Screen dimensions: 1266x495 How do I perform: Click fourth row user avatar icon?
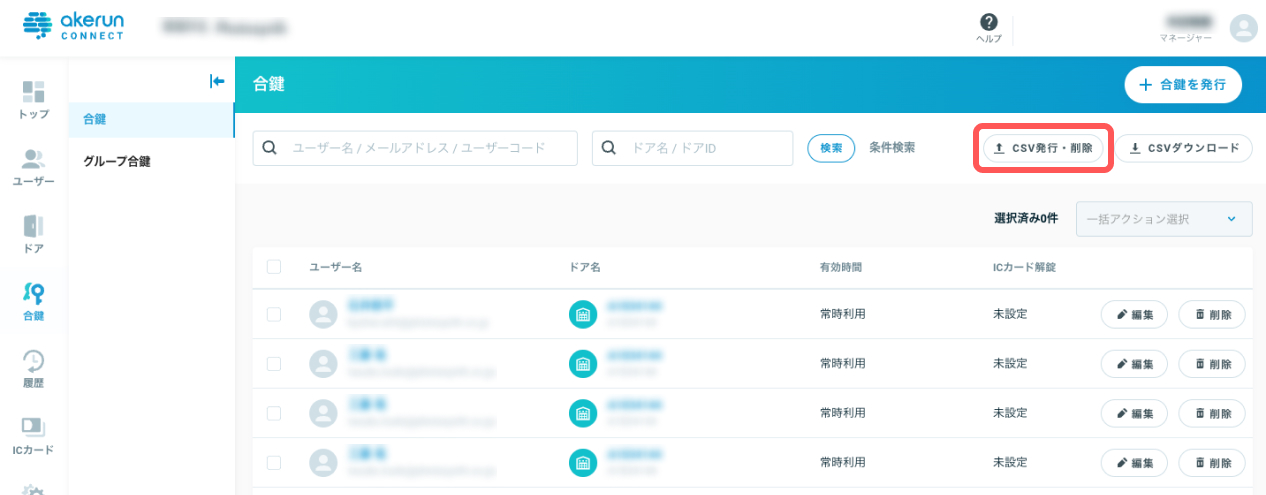pyautogui.click(x=323, y=463)
